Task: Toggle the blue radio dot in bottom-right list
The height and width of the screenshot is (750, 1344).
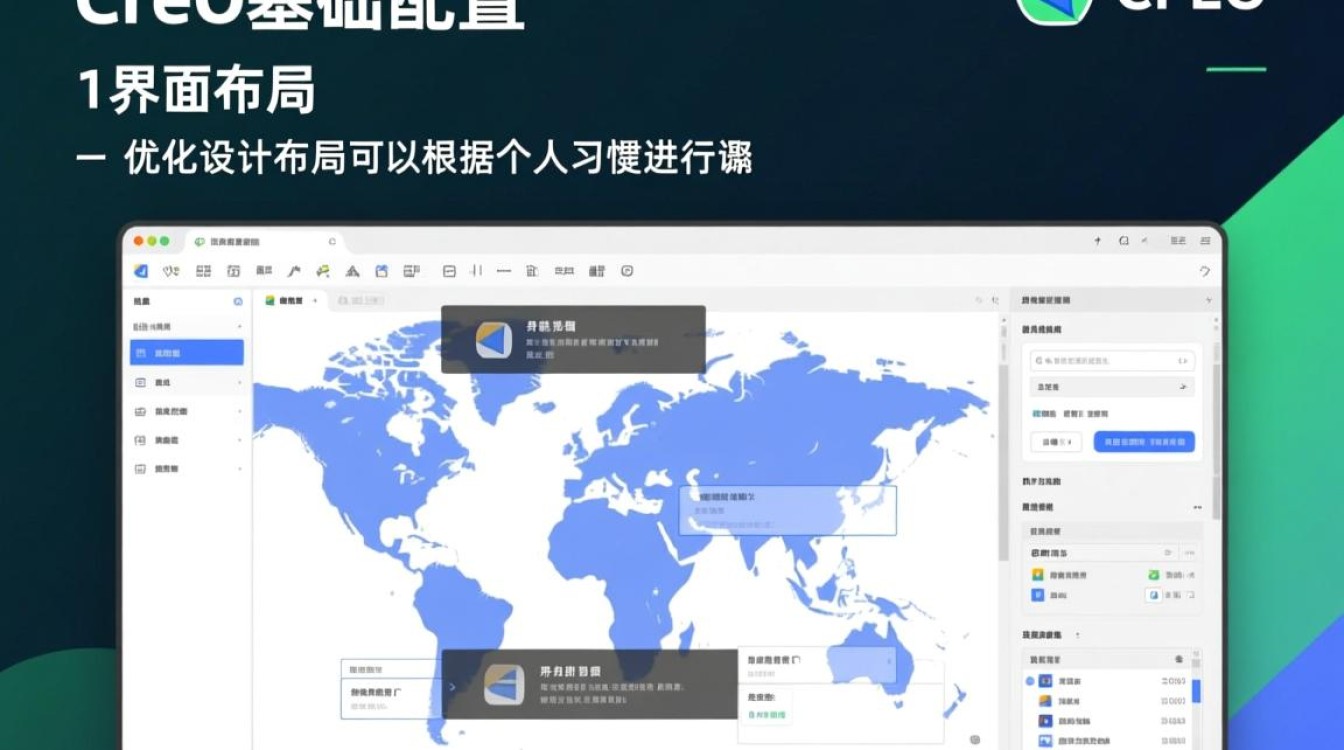Action: pyautogui.click(x=1030, y=681)
